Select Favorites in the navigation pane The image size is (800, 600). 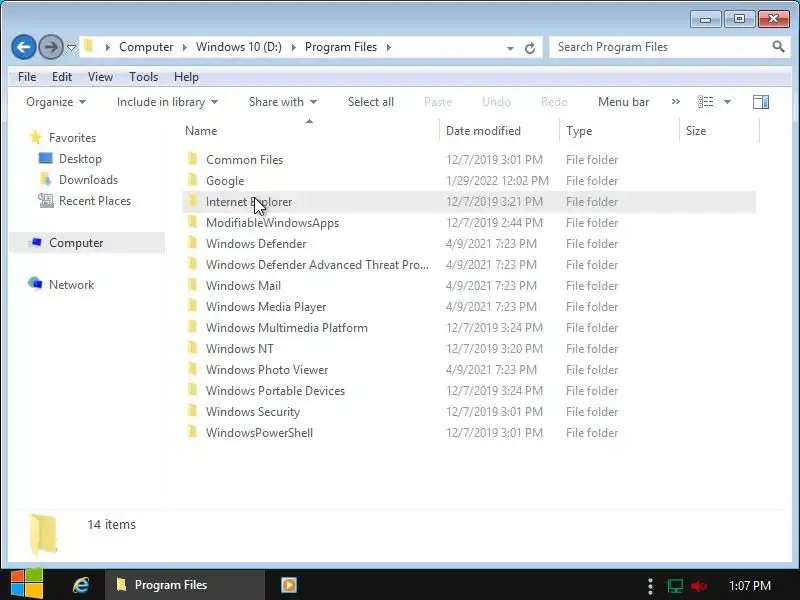tap(72, 138)
